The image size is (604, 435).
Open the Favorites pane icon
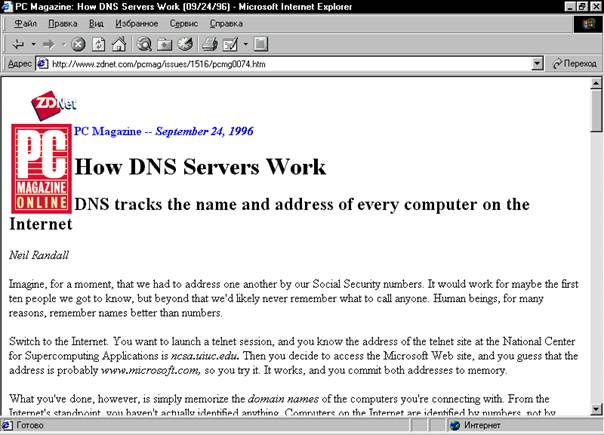click(164, 44)
